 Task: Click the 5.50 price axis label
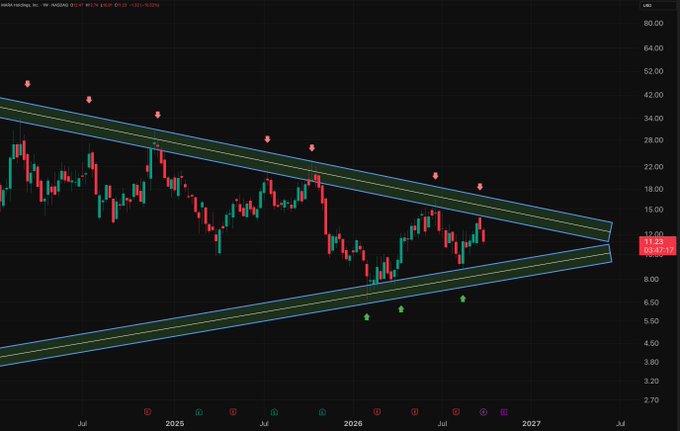point(651,321)
